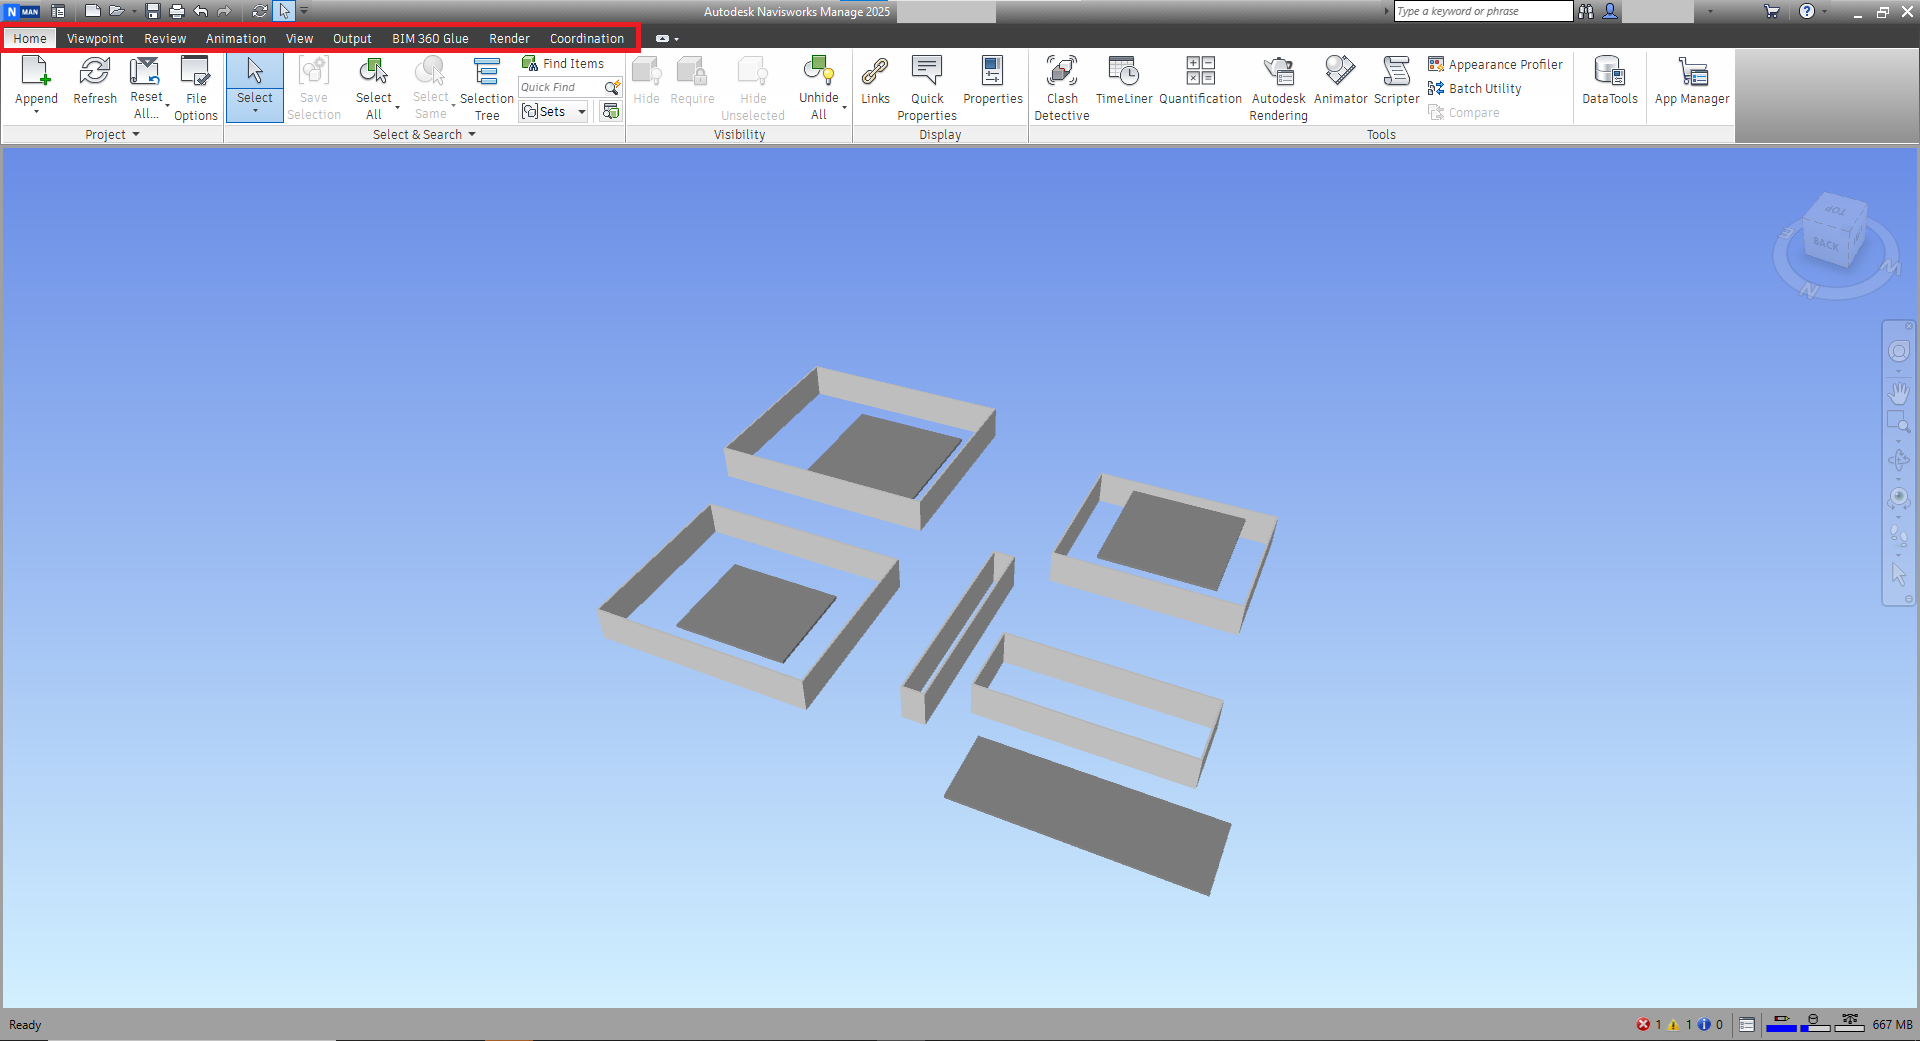Run Find Items search
Screen dimensions: 1920x1041
pyautogui.click(x=565, y=63)
